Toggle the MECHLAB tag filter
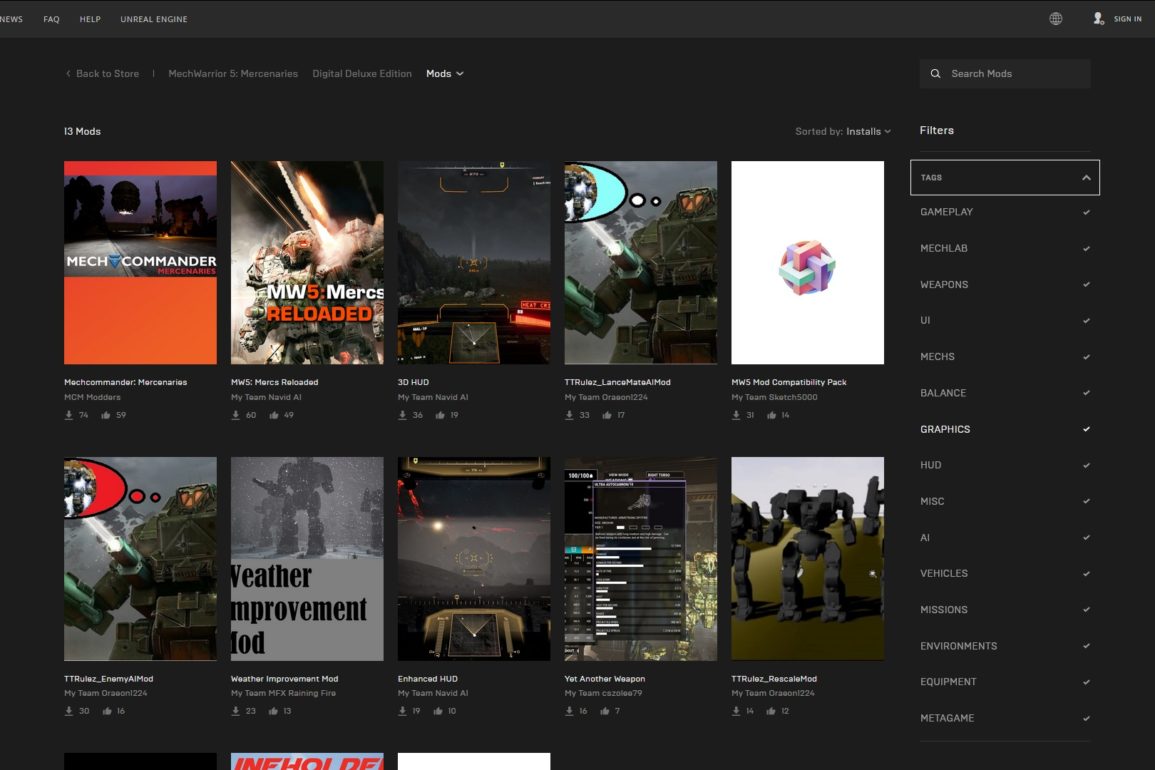This screenshot has height=770, width=1155. [1005, 248]
